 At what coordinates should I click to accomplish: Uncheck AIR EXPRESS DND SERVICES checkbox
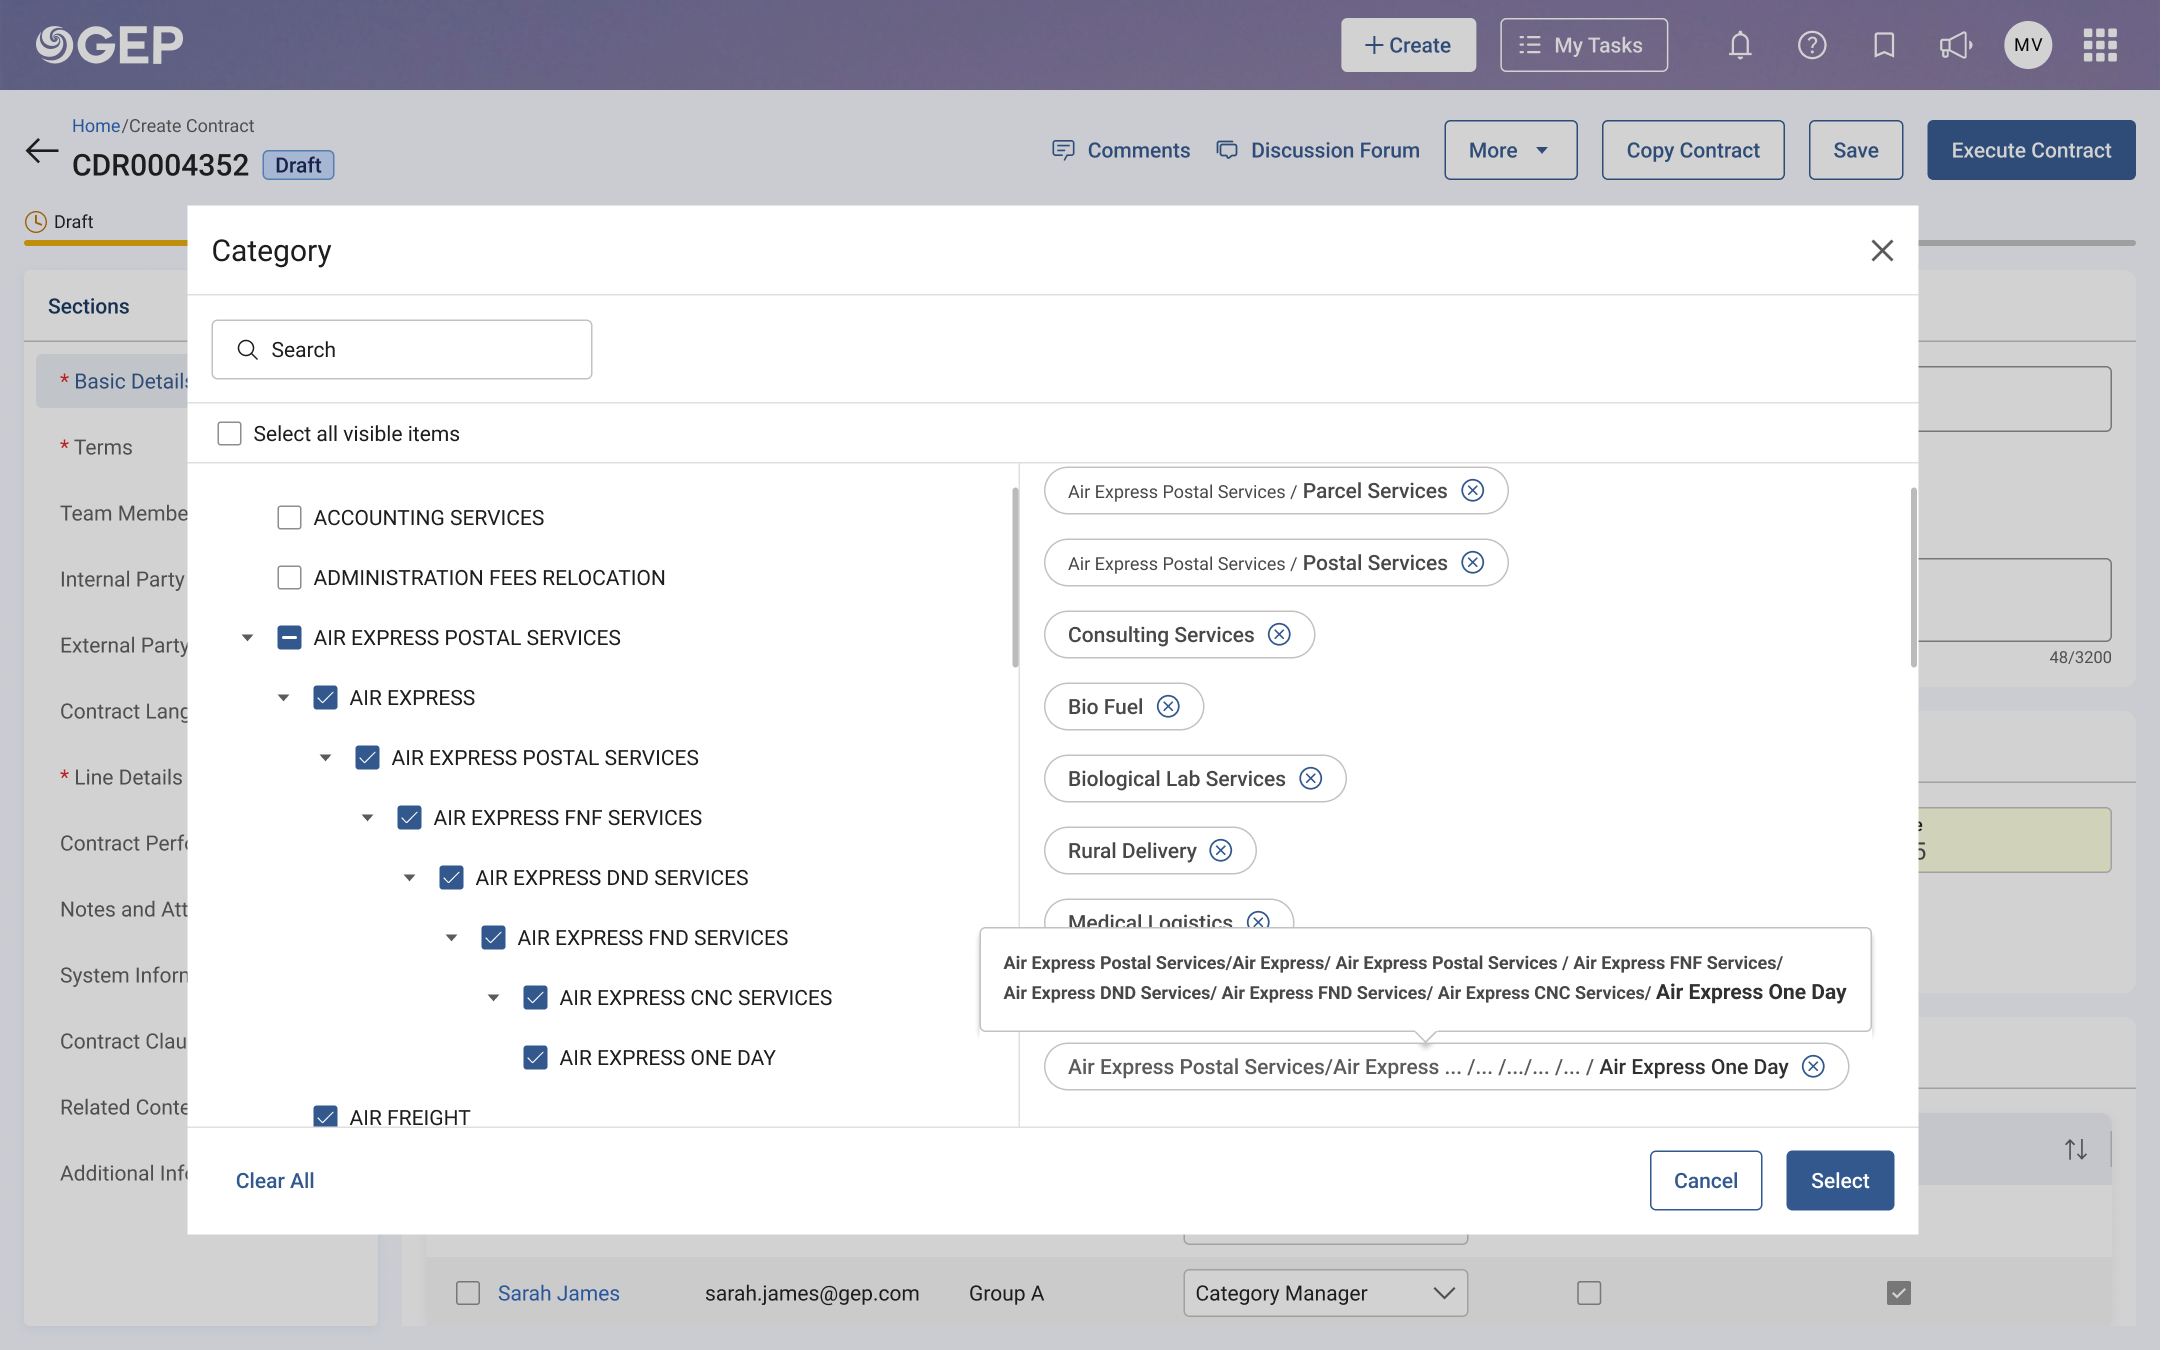click(x=452, y=878)
